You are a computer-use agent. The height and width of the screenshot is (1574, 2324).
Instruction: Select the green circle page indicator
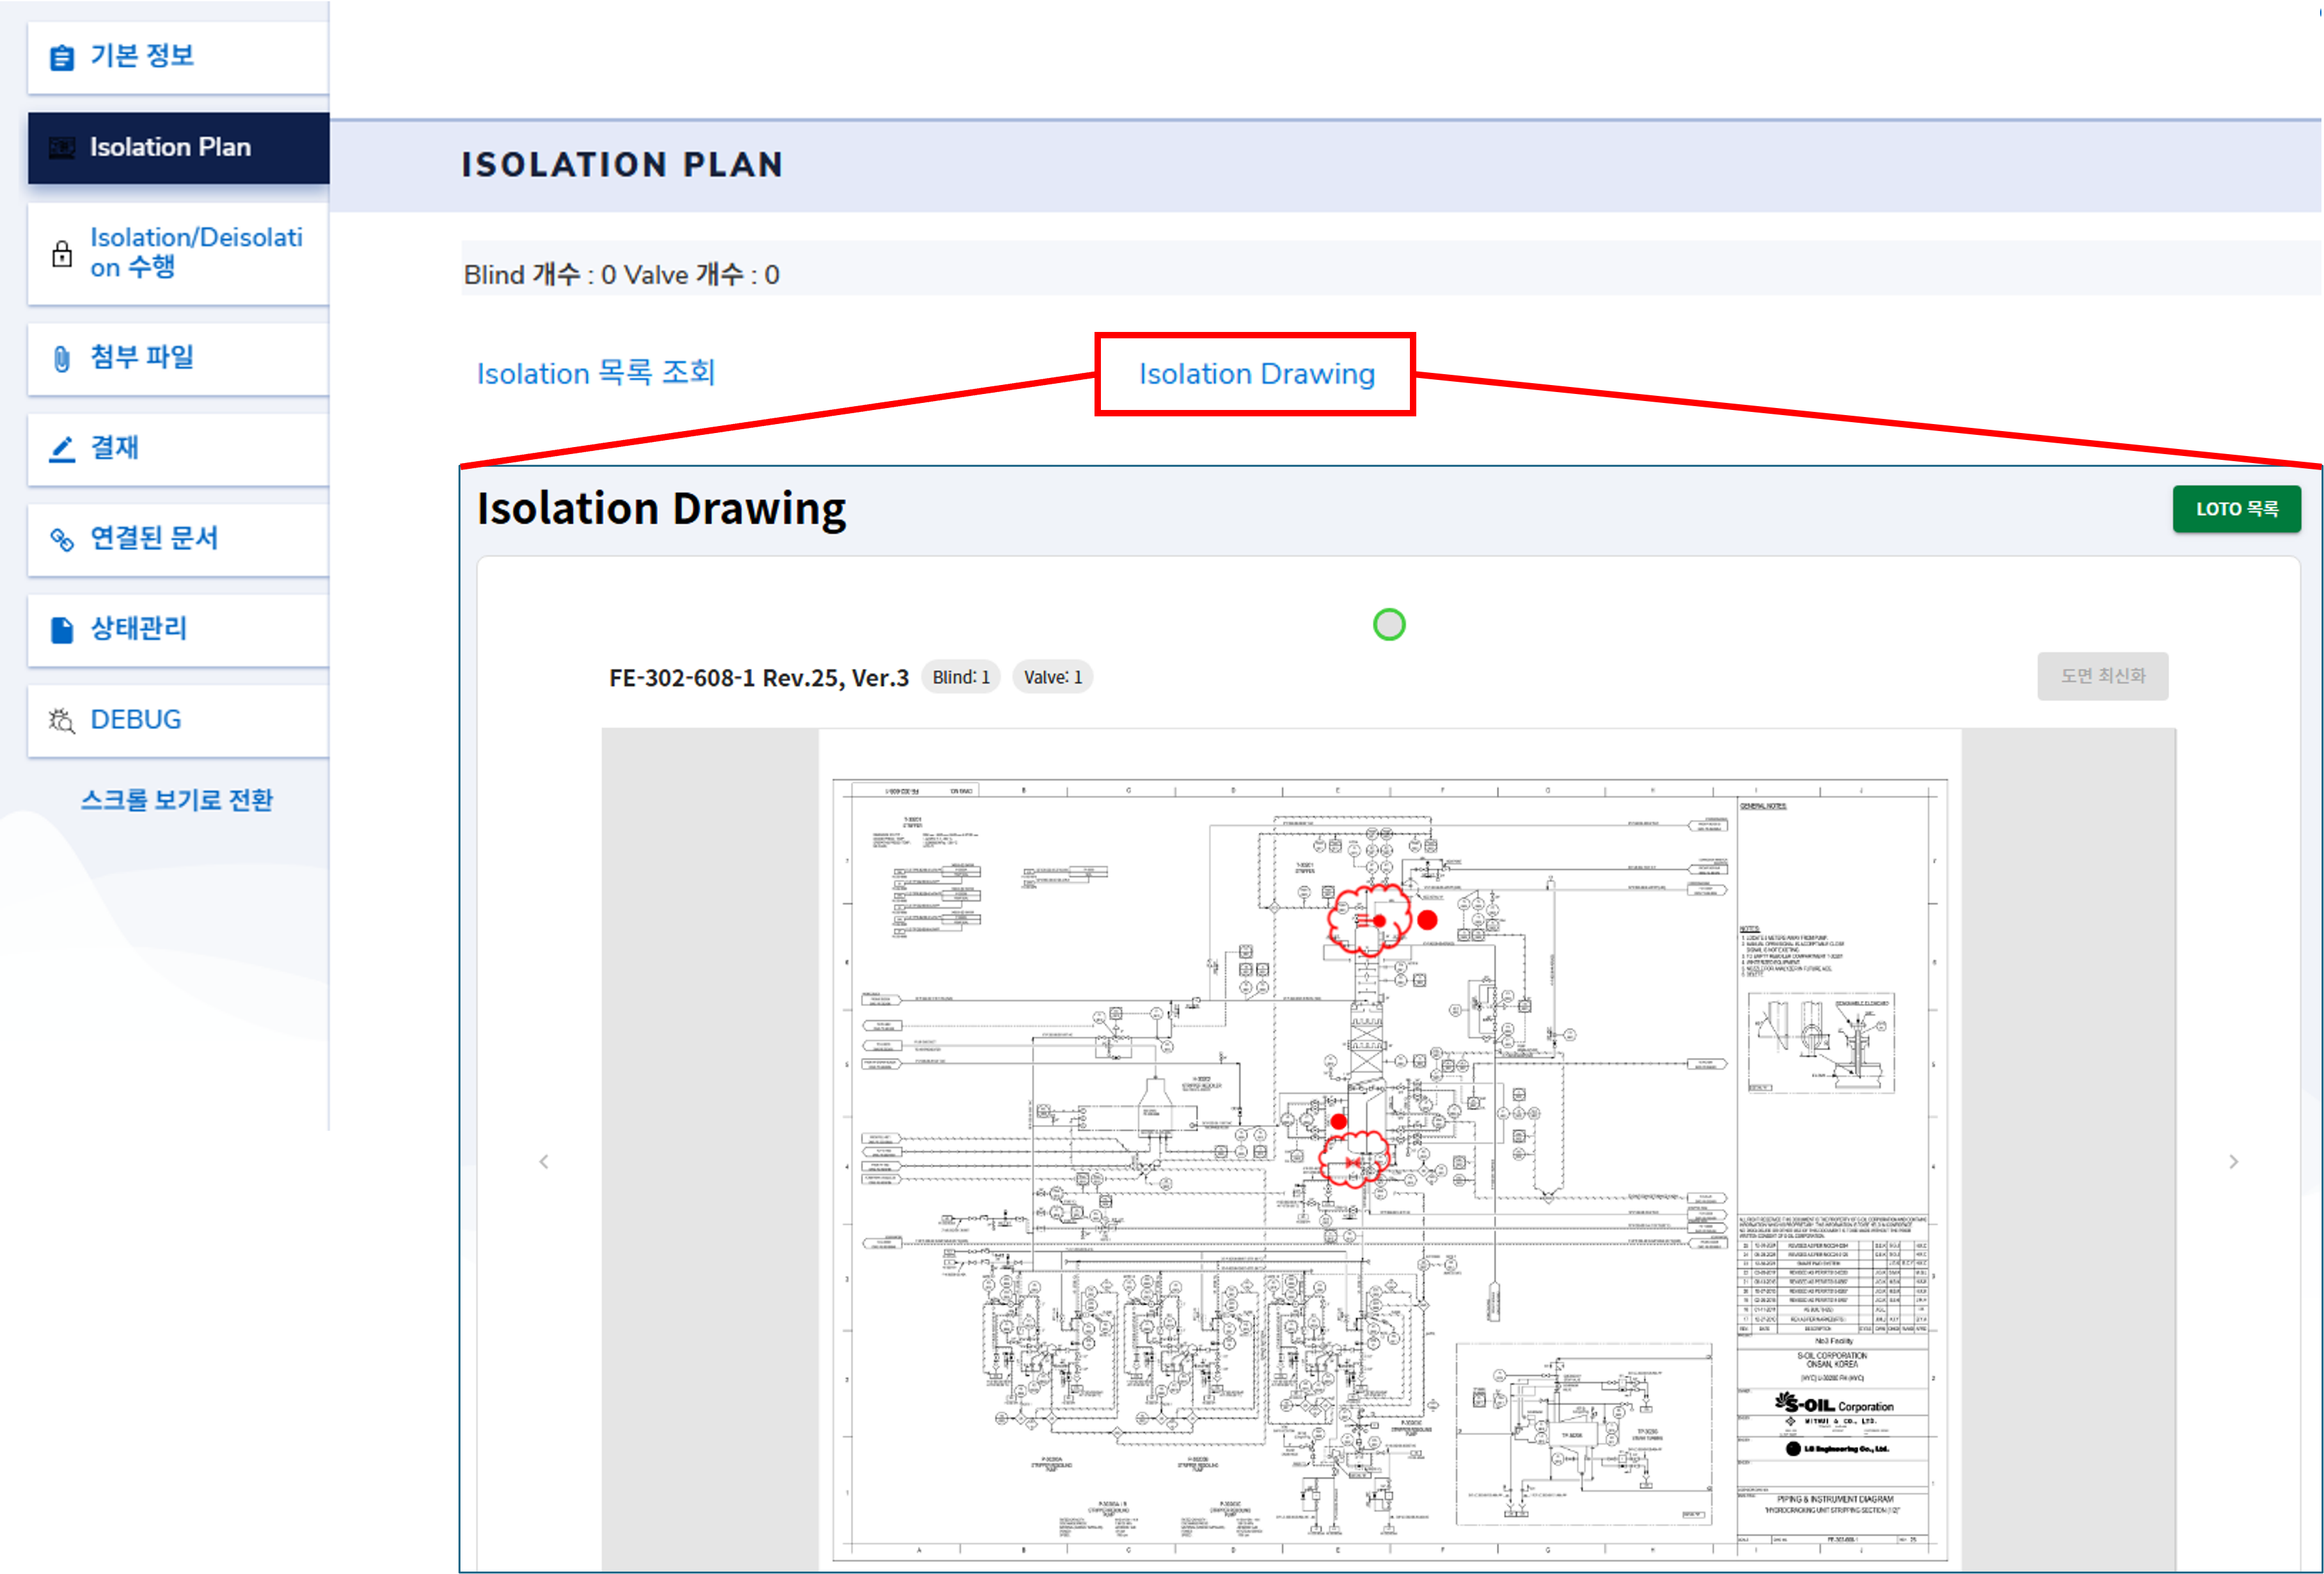pyautogui.click(x=1389, y=625)
